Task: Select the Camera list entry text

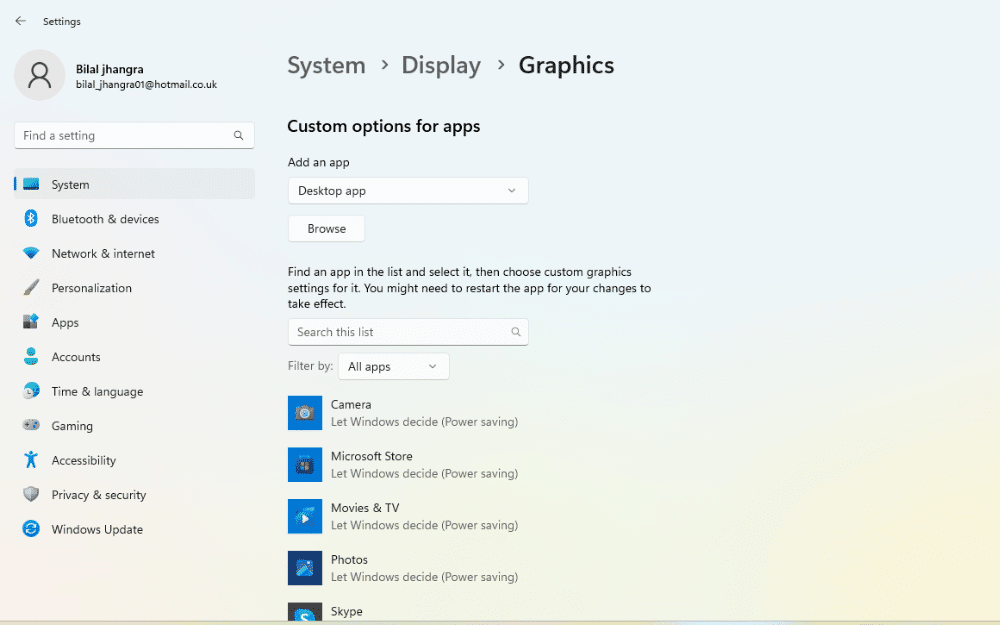Action: tap(351, 404)
